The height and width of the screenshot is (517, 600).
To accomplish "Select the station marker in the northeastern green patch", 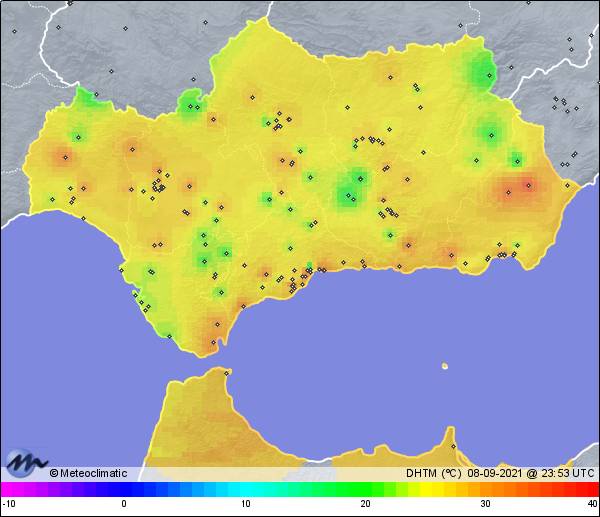I will [489, 75].
